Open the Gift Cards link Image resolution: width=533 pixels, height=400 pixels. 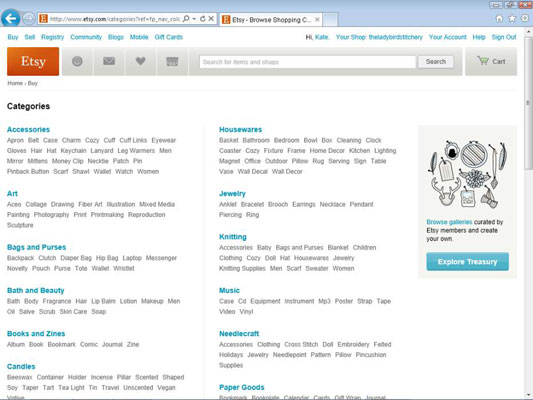[x=169, y=37]
